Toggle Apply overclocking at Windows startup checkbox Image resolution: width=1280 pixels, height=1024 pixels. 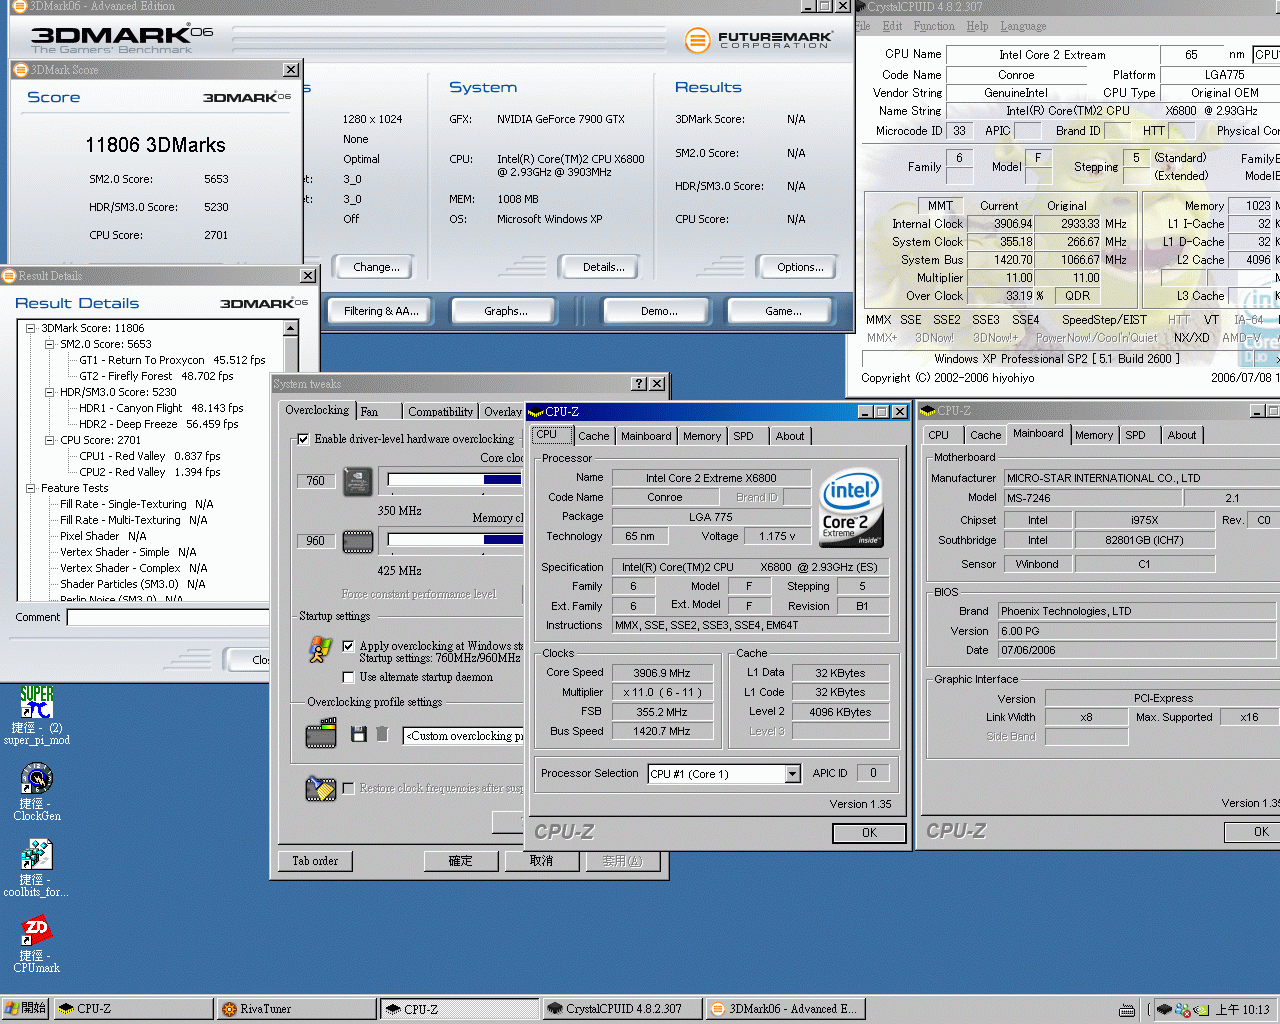coord(348,646)
